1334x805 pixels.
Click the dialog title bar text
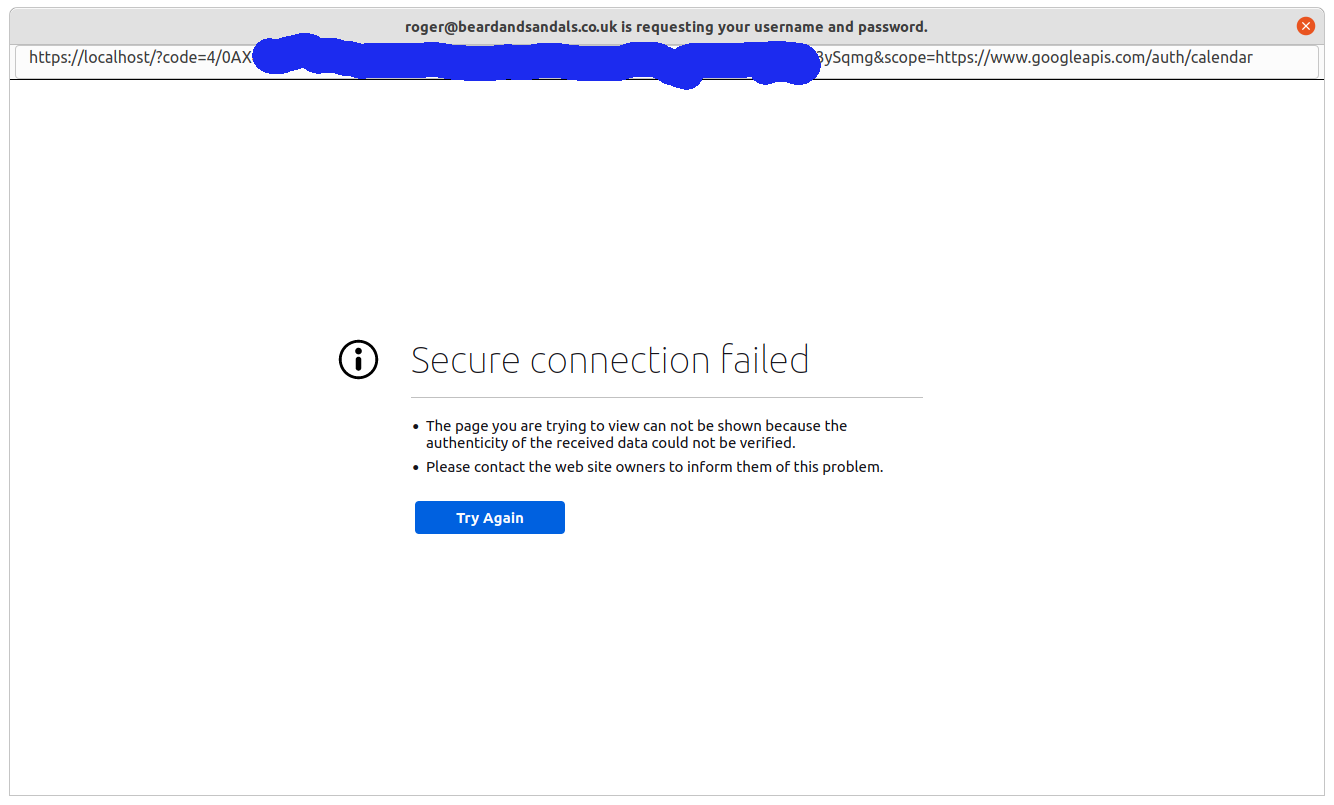pyautogui.click(x=666, y=27)
